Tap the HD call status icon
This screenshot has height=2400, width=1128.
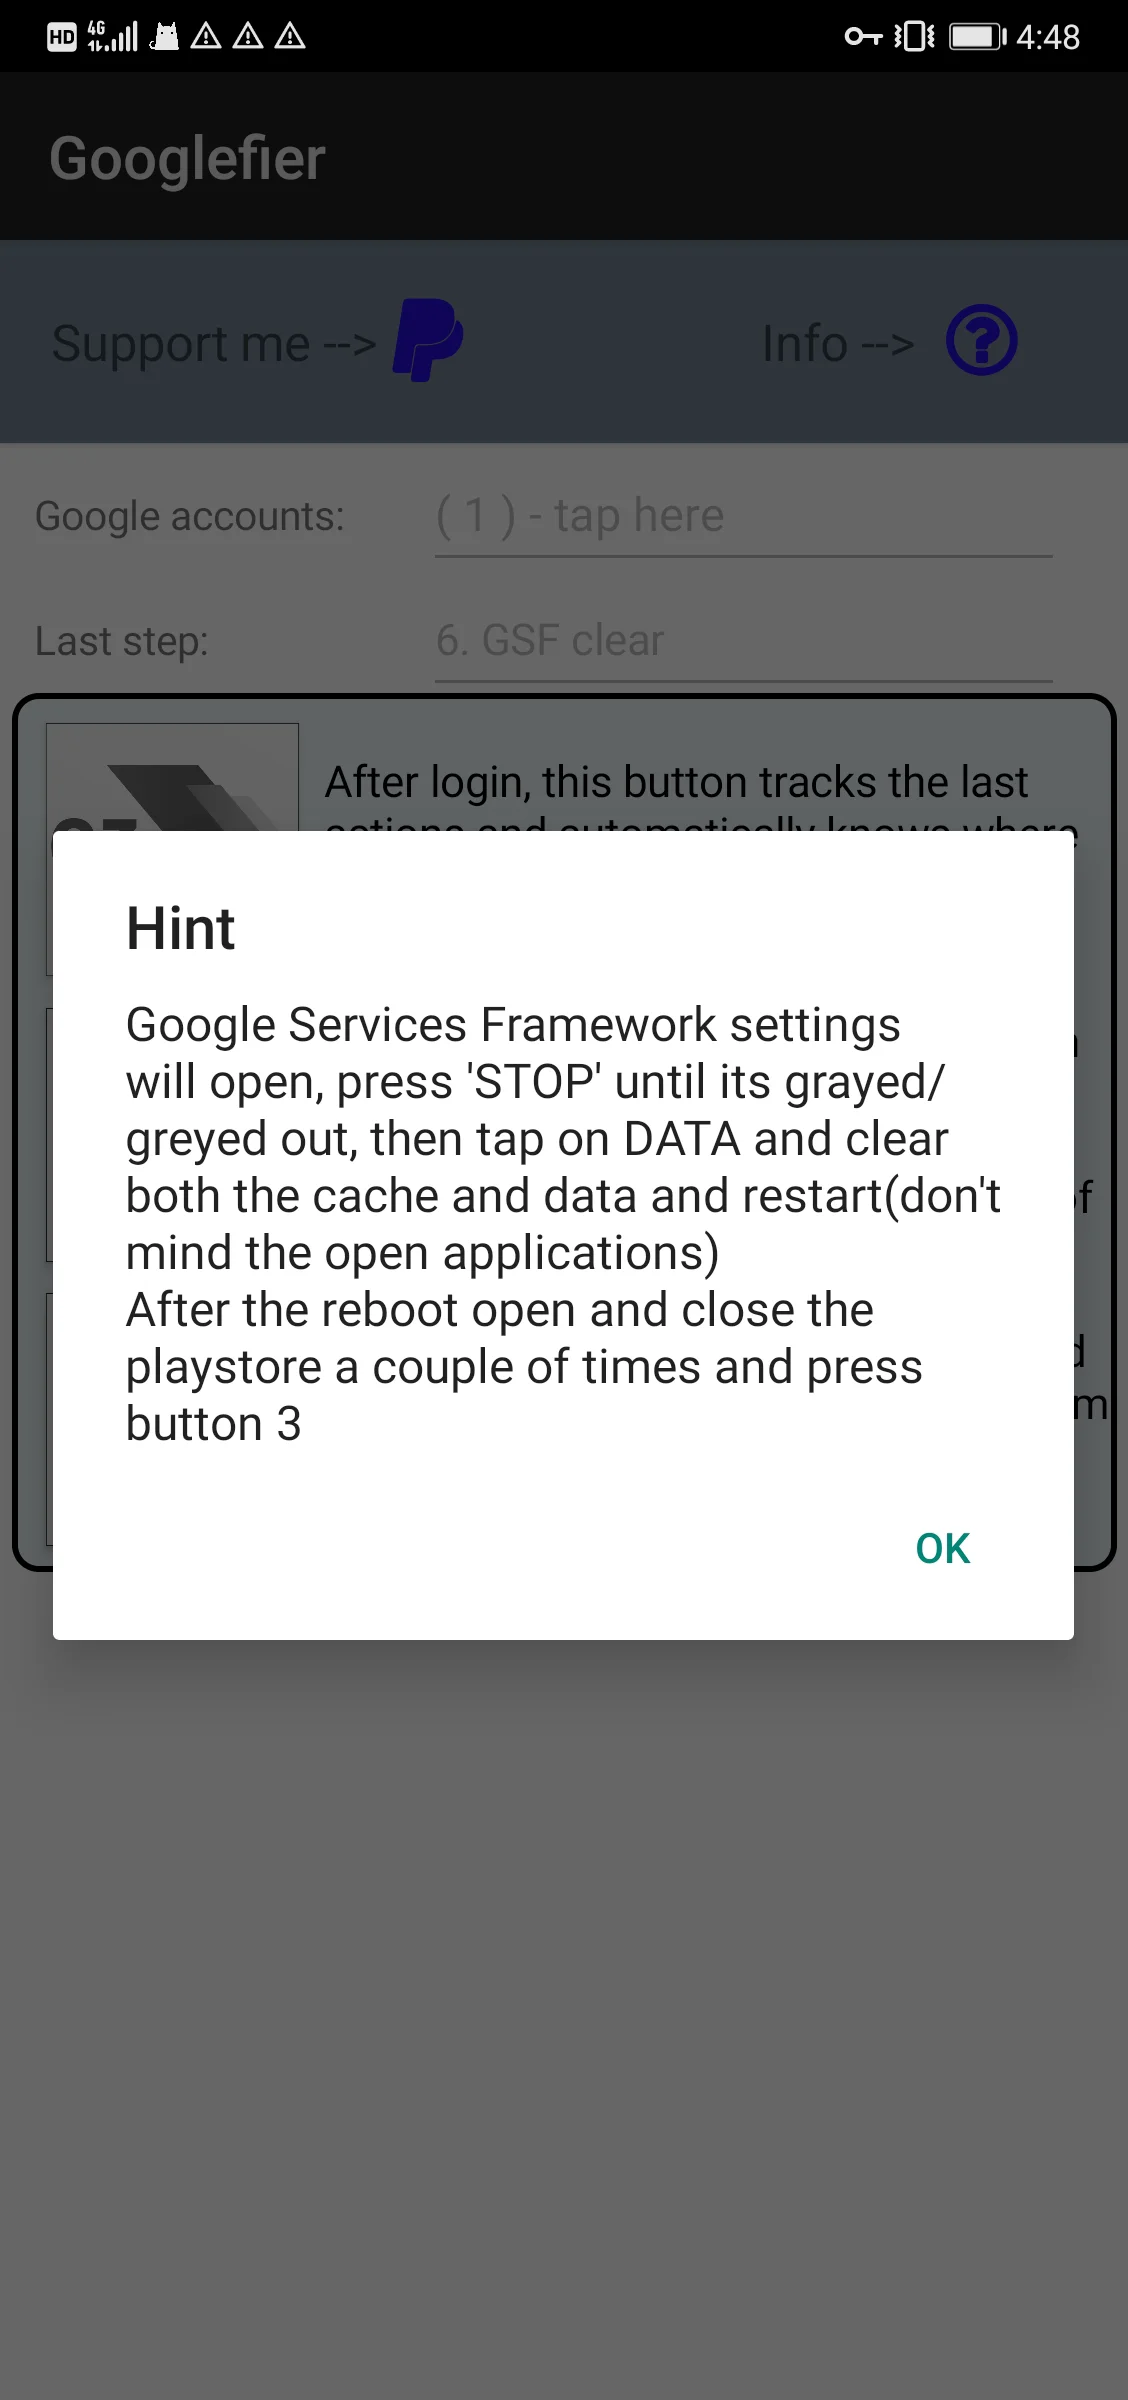click(62, 37)
